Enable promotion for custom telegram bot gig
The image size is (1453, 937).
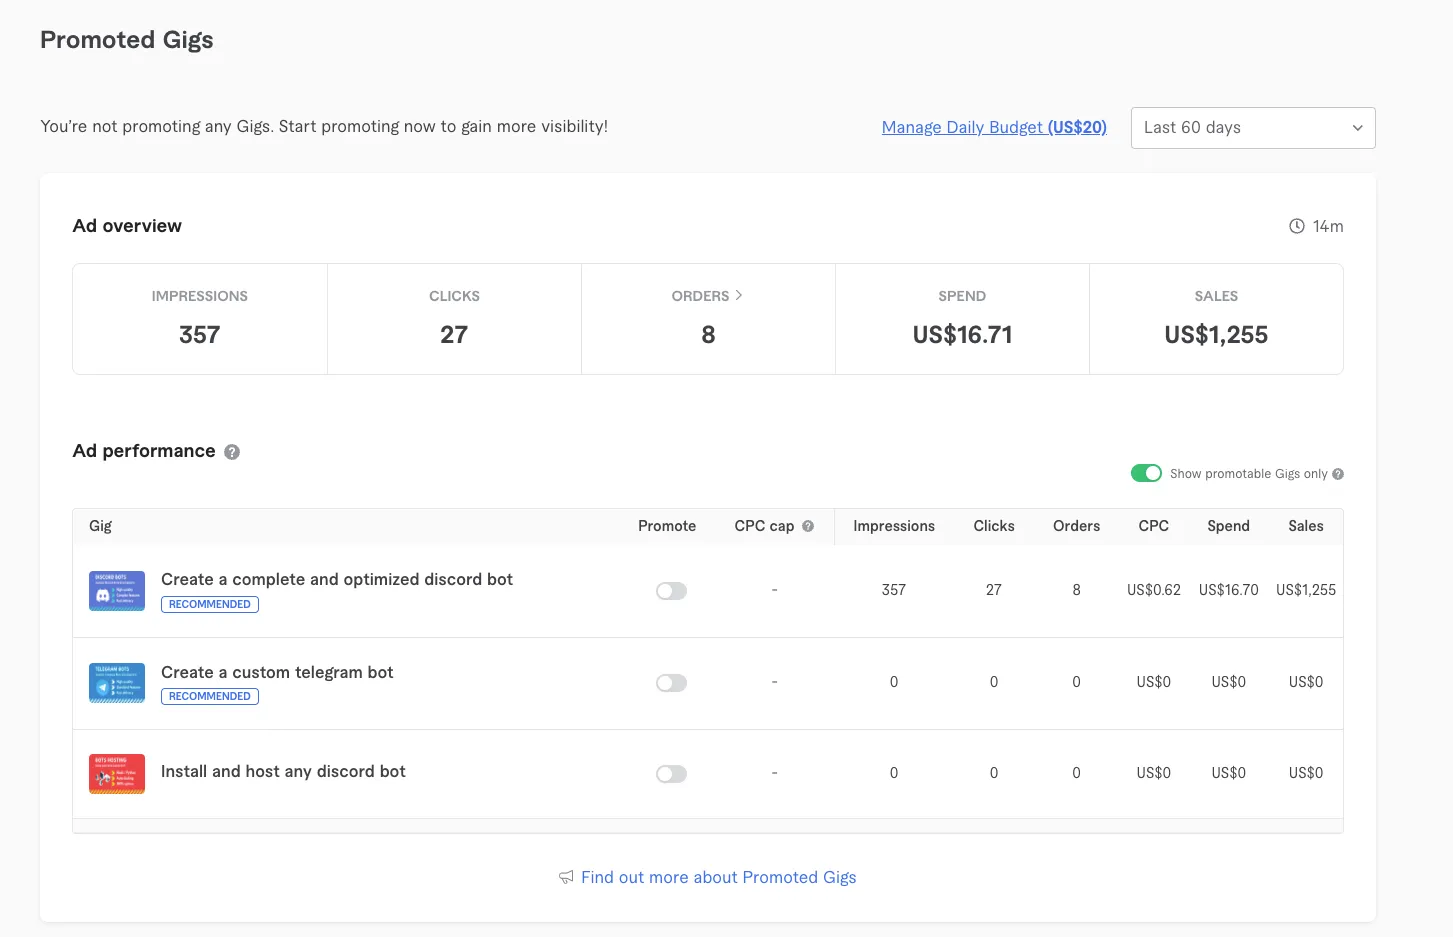point(671,683)
